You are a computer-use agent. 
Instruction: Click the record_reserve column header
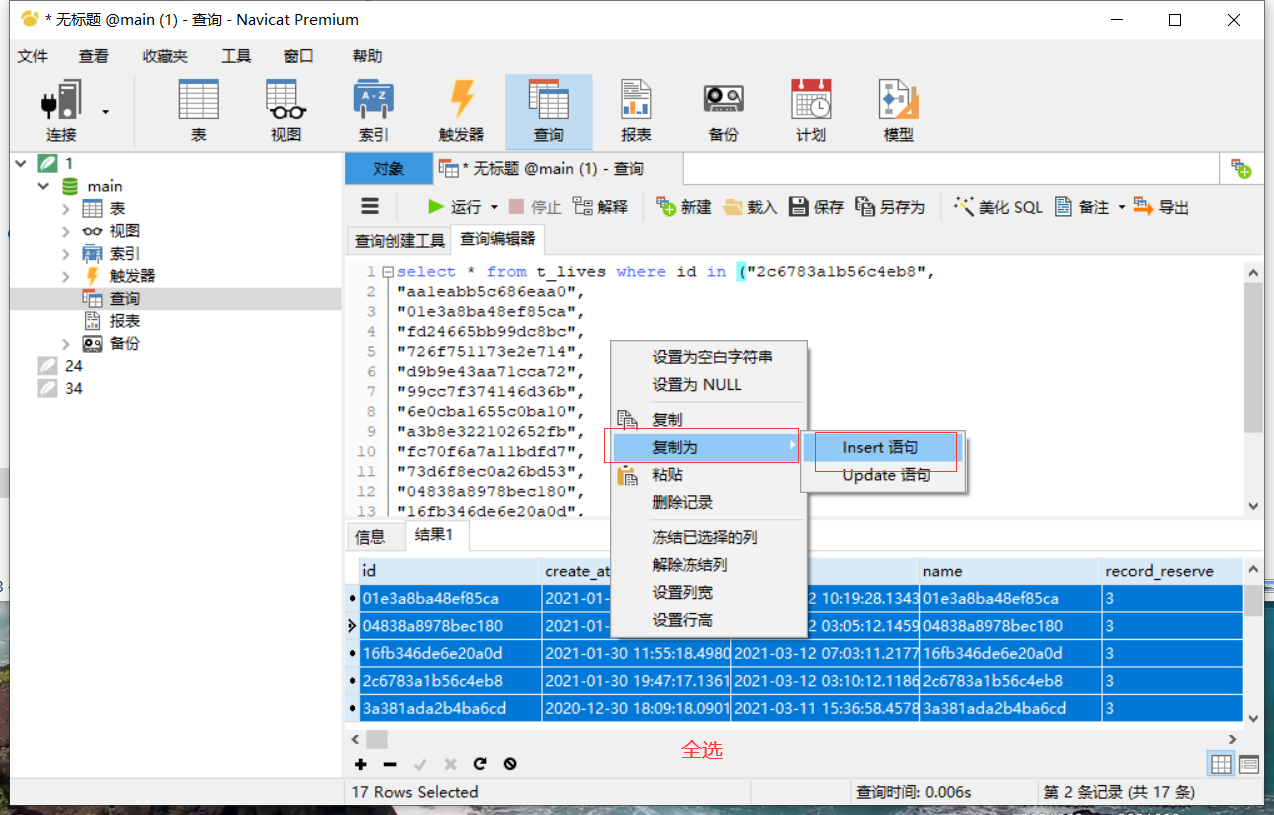point(1170,571)
